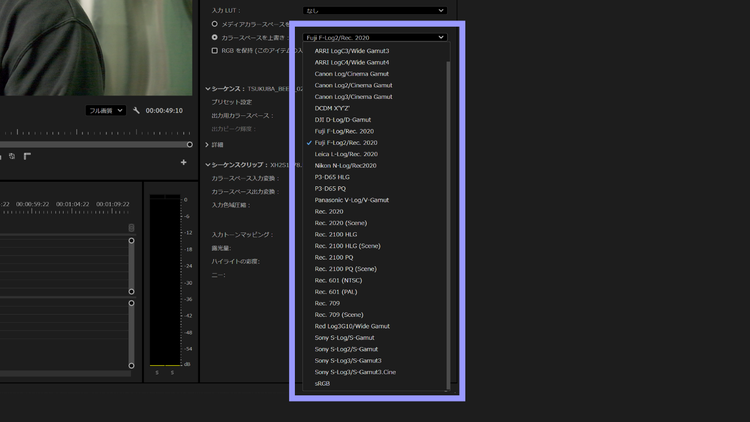Collapse the シーケンス section
The height and width of the screenshot is (422, 750).
(x=208, y=89)
